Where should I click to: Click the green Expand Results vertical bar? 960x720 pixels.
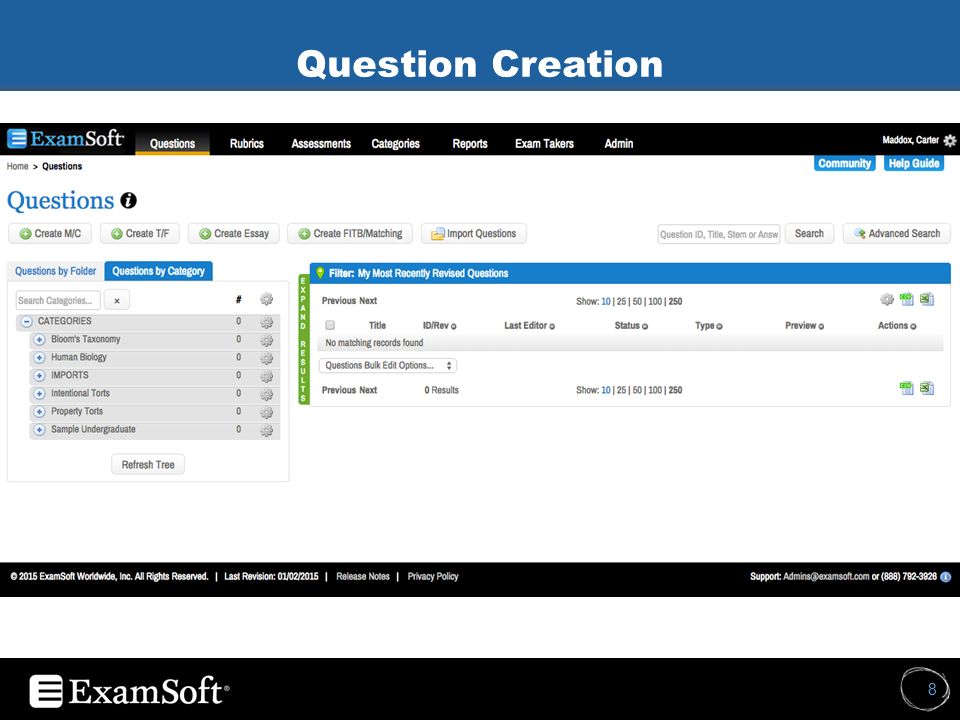(x=303, y=339)
